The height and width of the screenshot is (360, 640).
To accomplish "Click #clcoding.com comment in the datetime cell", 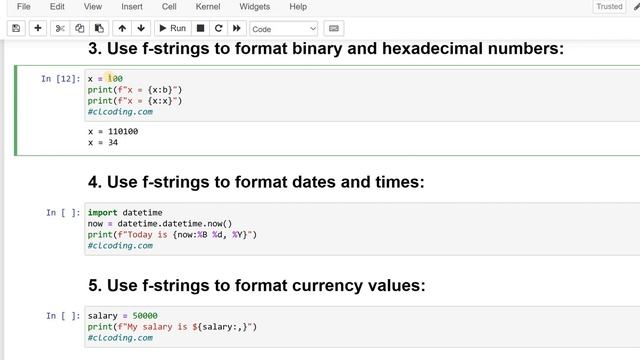I will pyautogui.click(x=120, y=246).
